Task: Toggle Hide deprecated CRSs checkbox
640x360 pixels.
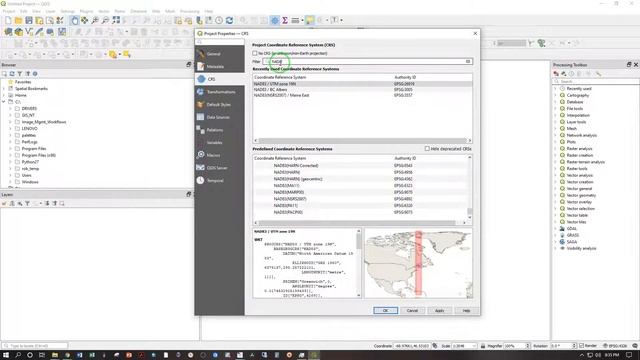Action: click(427, 149)
